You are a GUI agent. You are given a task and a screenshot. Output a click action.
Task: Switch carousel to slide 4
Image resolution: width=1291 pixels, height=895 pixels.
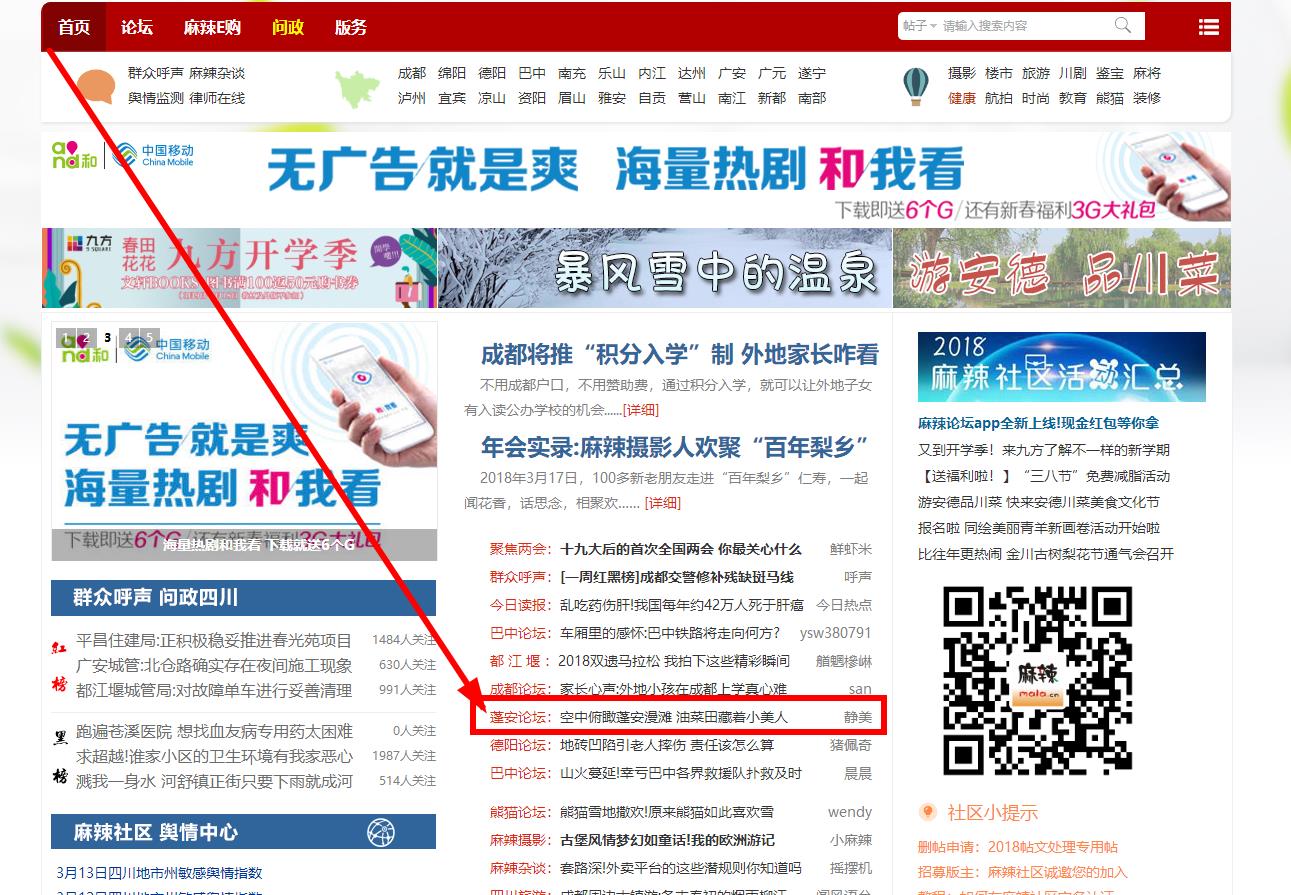(x=128, y=338)
